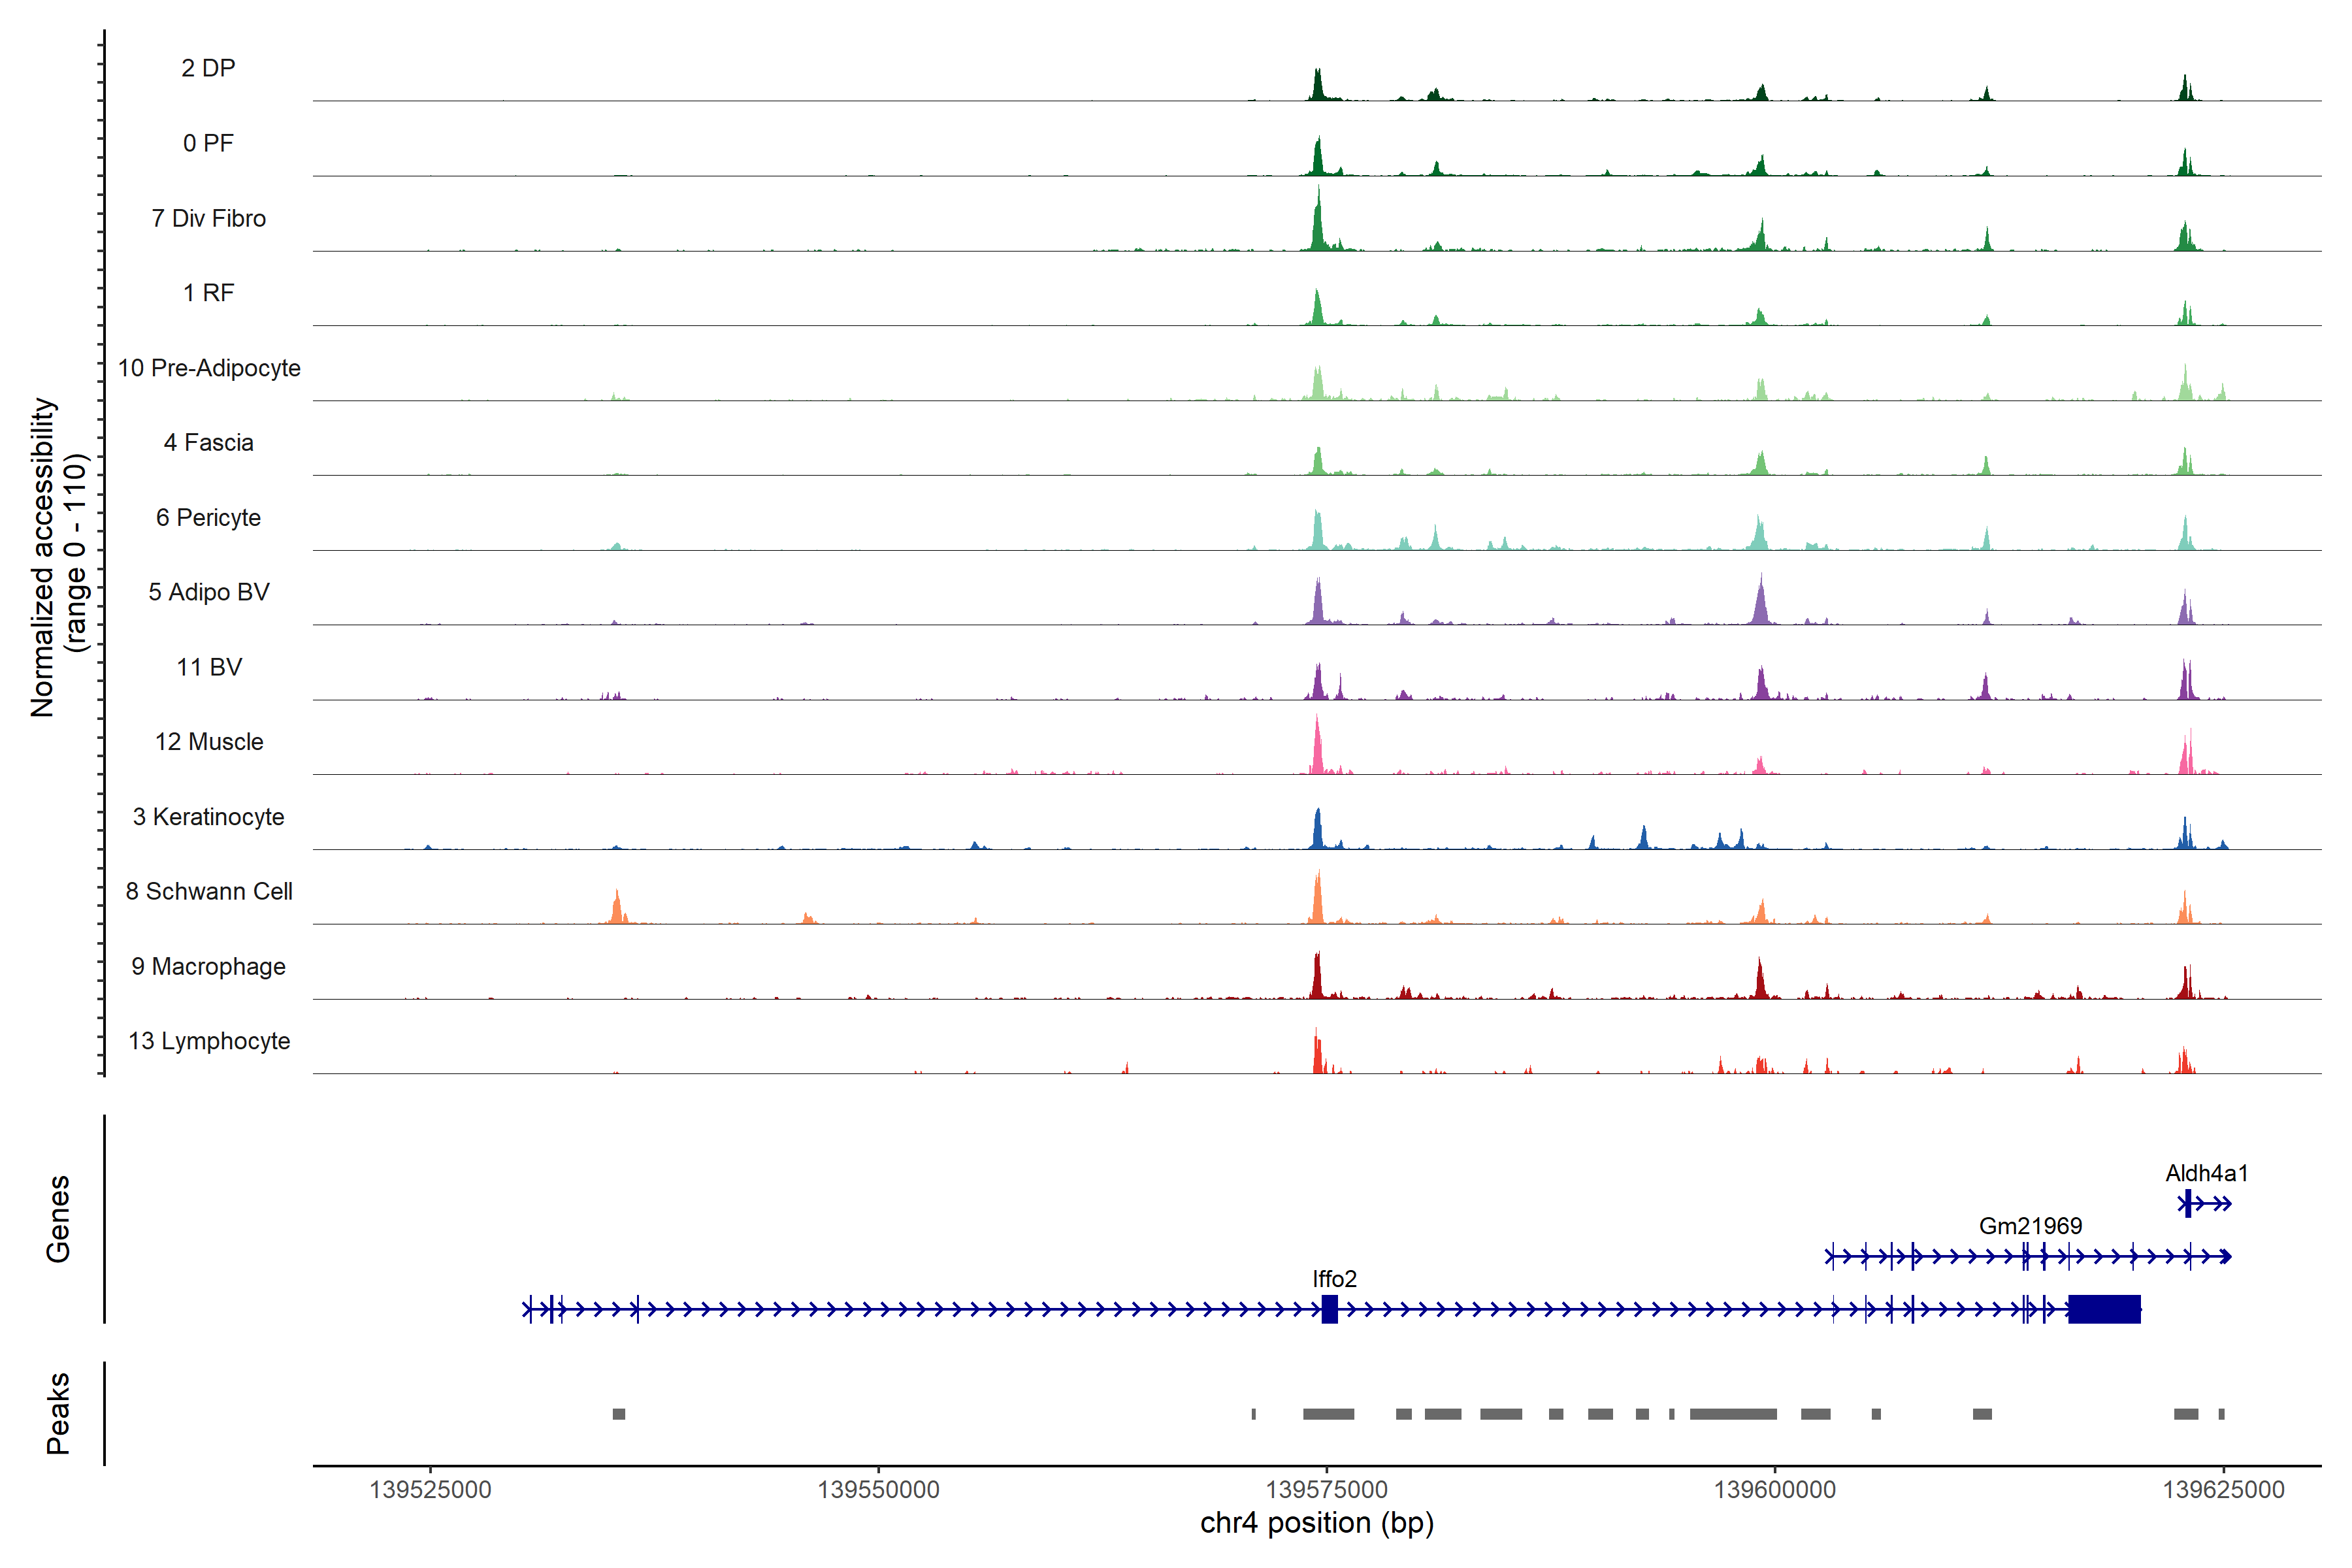The height and width of the screenshot is (1568, 2352).
Task: Click the Peaks panel label
Action: 58,1413
